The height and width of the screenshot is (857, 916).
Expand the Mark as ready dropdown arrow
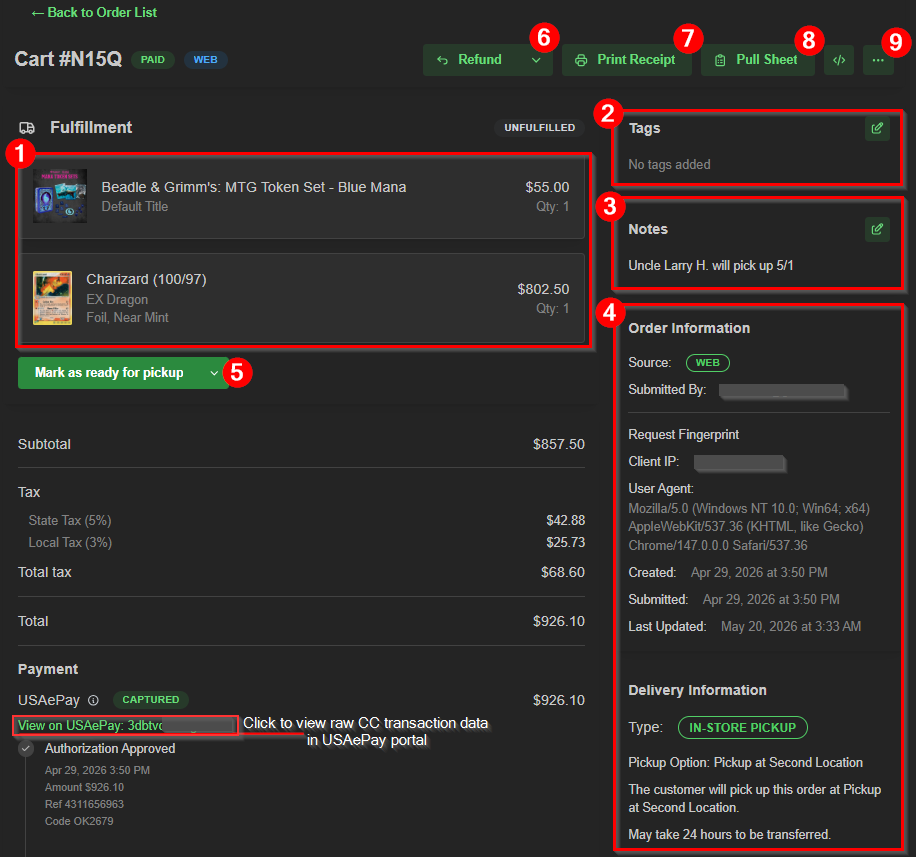click(214, 373)
